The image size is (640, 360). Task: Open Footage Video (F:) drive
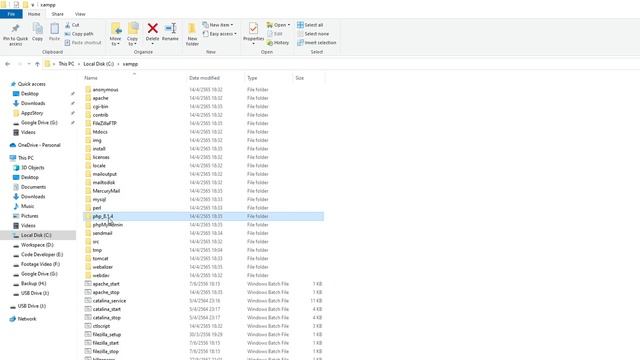pos(40,264)
